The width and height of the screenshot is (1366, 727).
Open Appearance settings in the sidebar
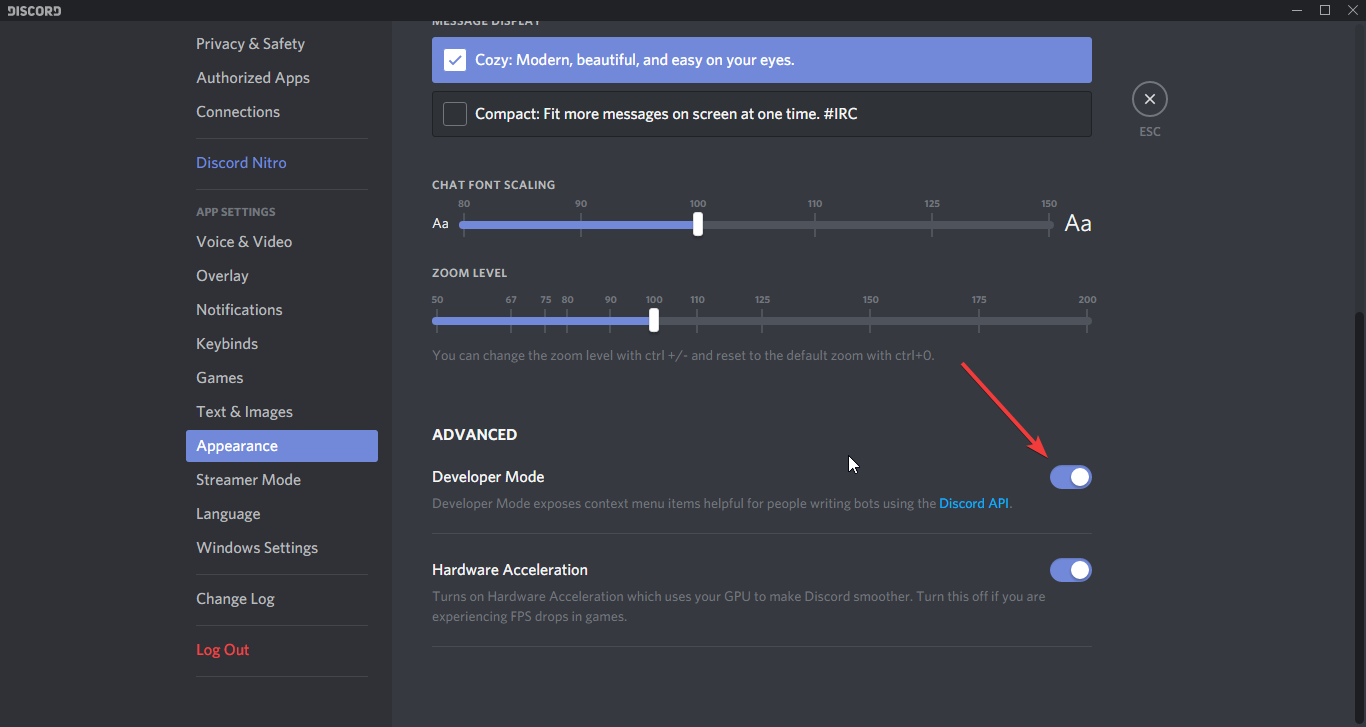coord(237,445)
